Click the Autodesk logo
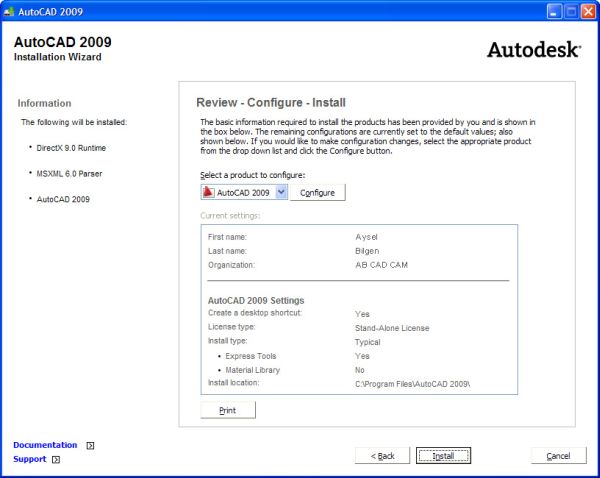 (534, 50)
